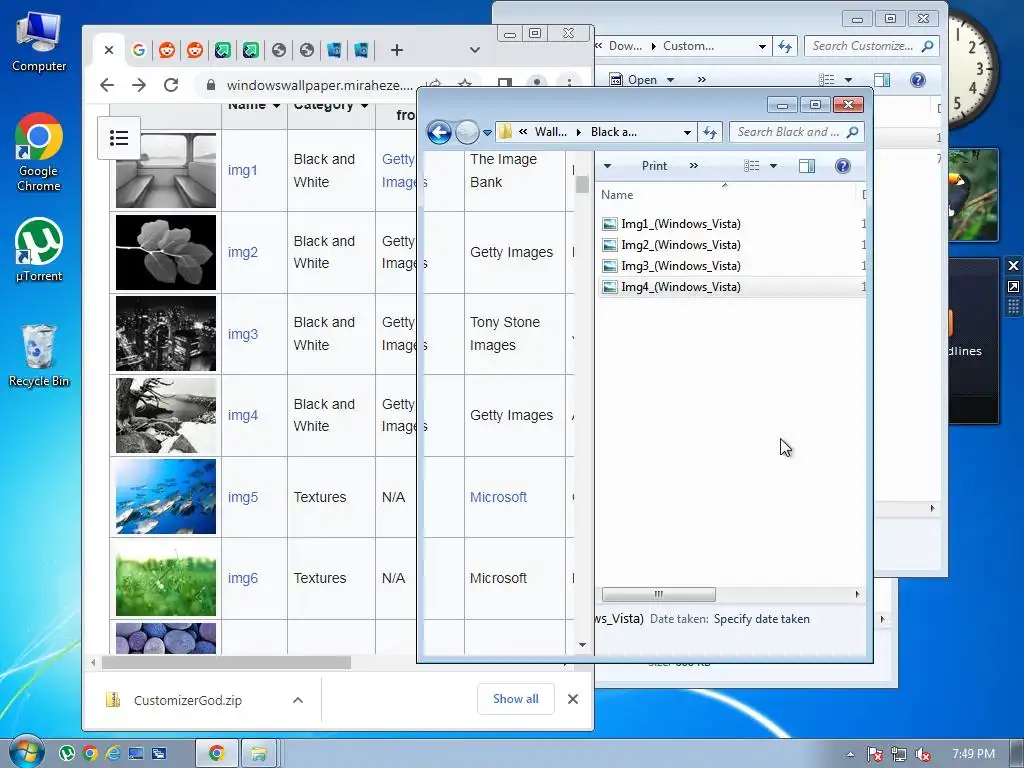
Task: Click the Windows Start orb
Action: (x=25, y=752)
